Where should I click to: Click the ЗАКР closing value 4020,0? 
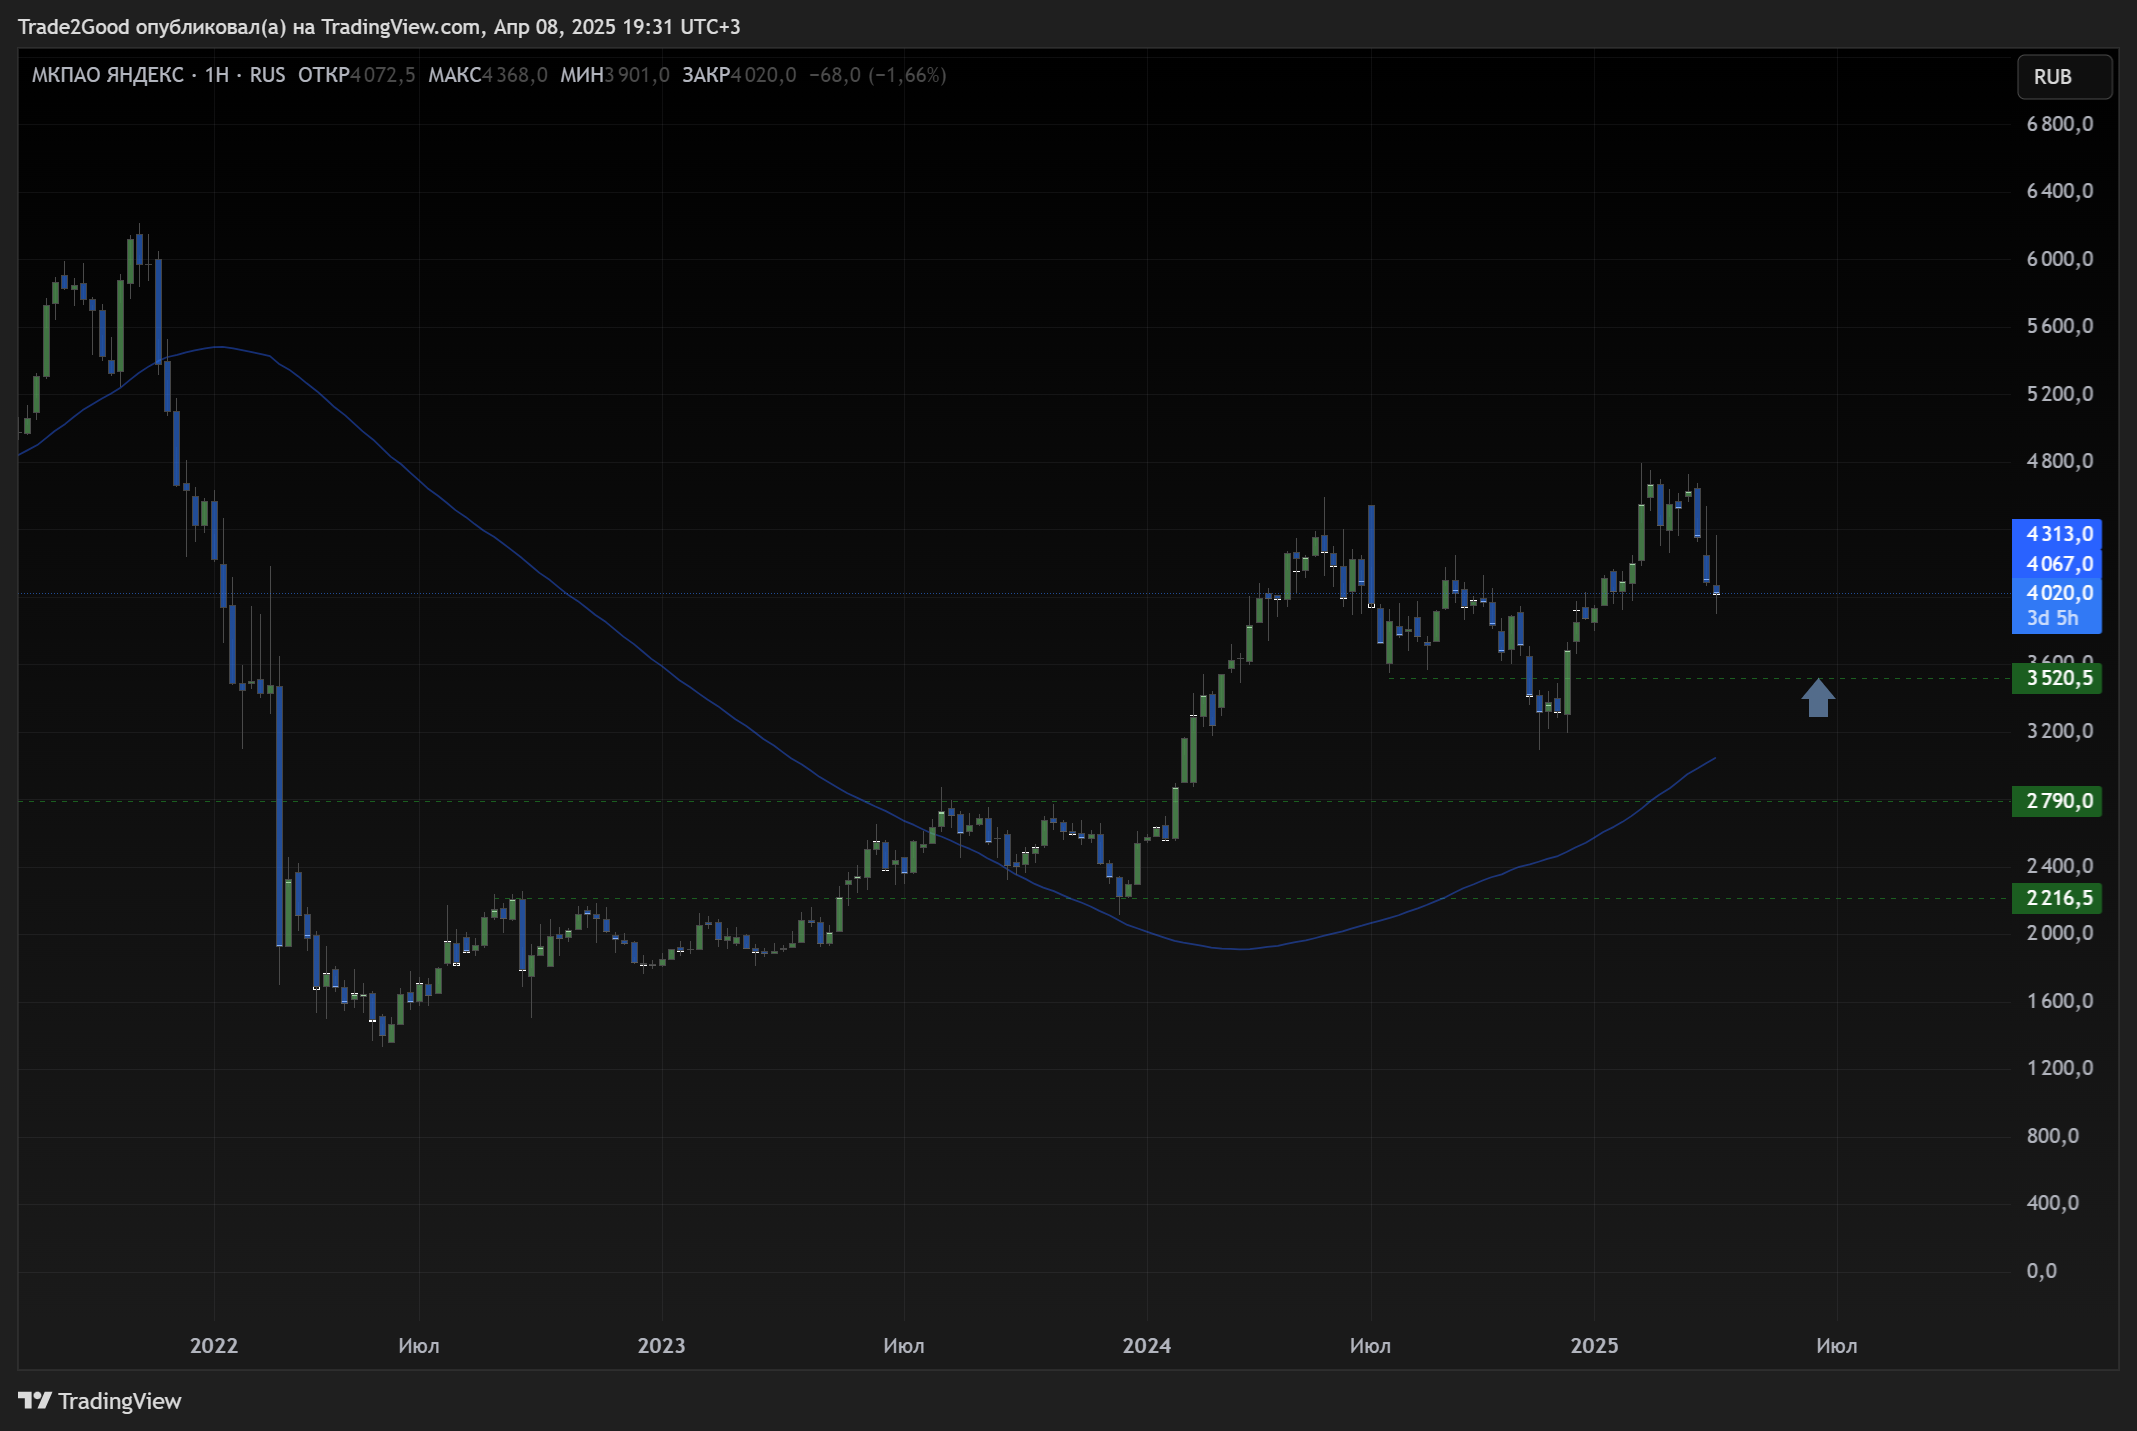tap(763, 75)
